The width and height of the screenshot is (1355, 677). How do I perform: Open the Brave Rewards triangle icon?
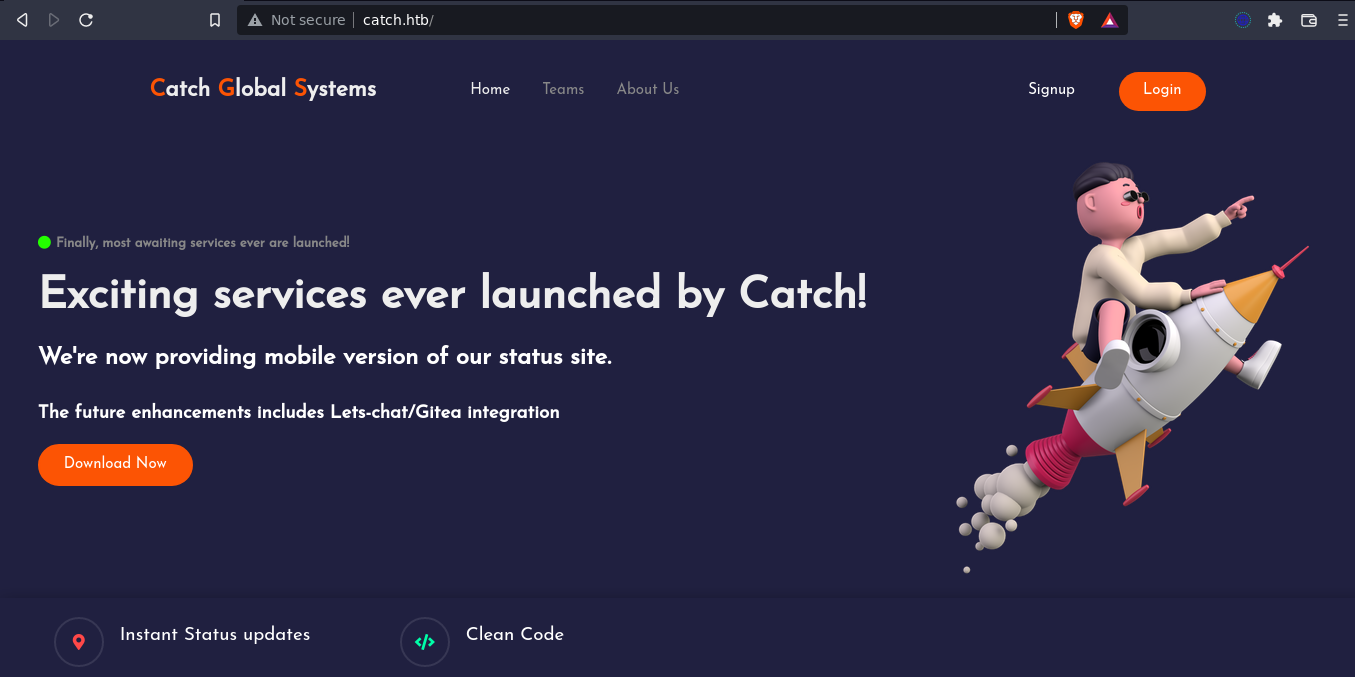point(1109,20)
